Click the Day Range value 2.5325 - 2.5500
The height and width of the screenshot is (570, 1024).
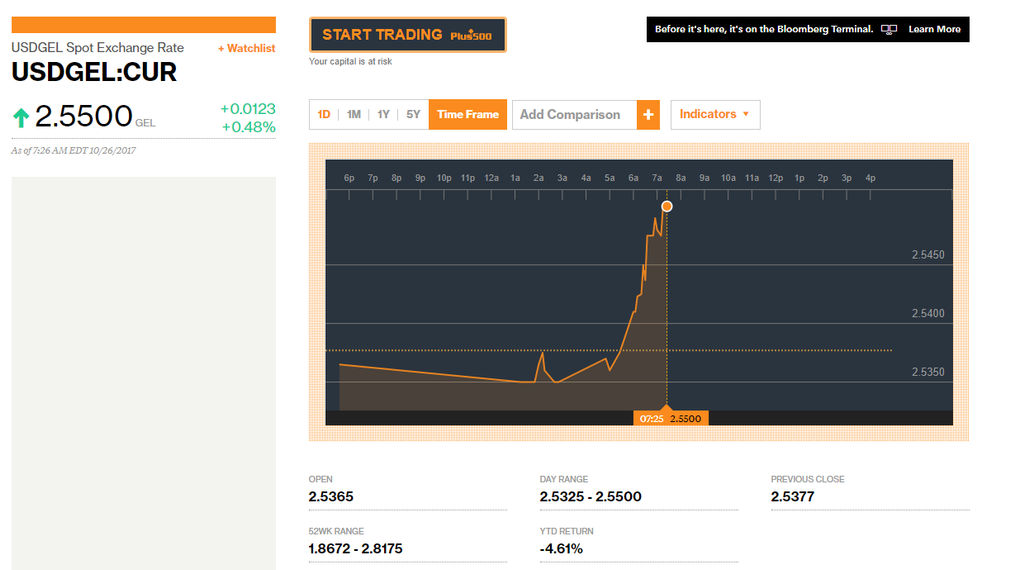pyautogui.click(x=590, y=497)
